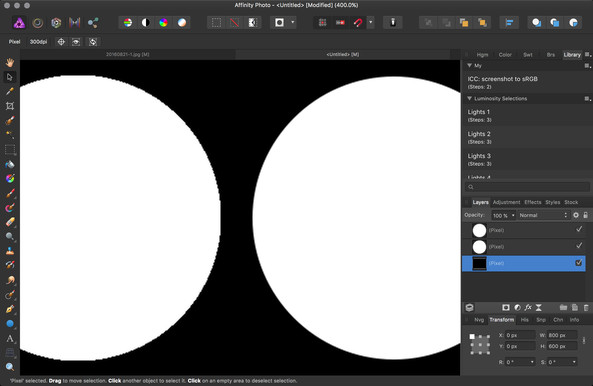Click the Library search field
593x386 pixels.
[x=527, y=187]
